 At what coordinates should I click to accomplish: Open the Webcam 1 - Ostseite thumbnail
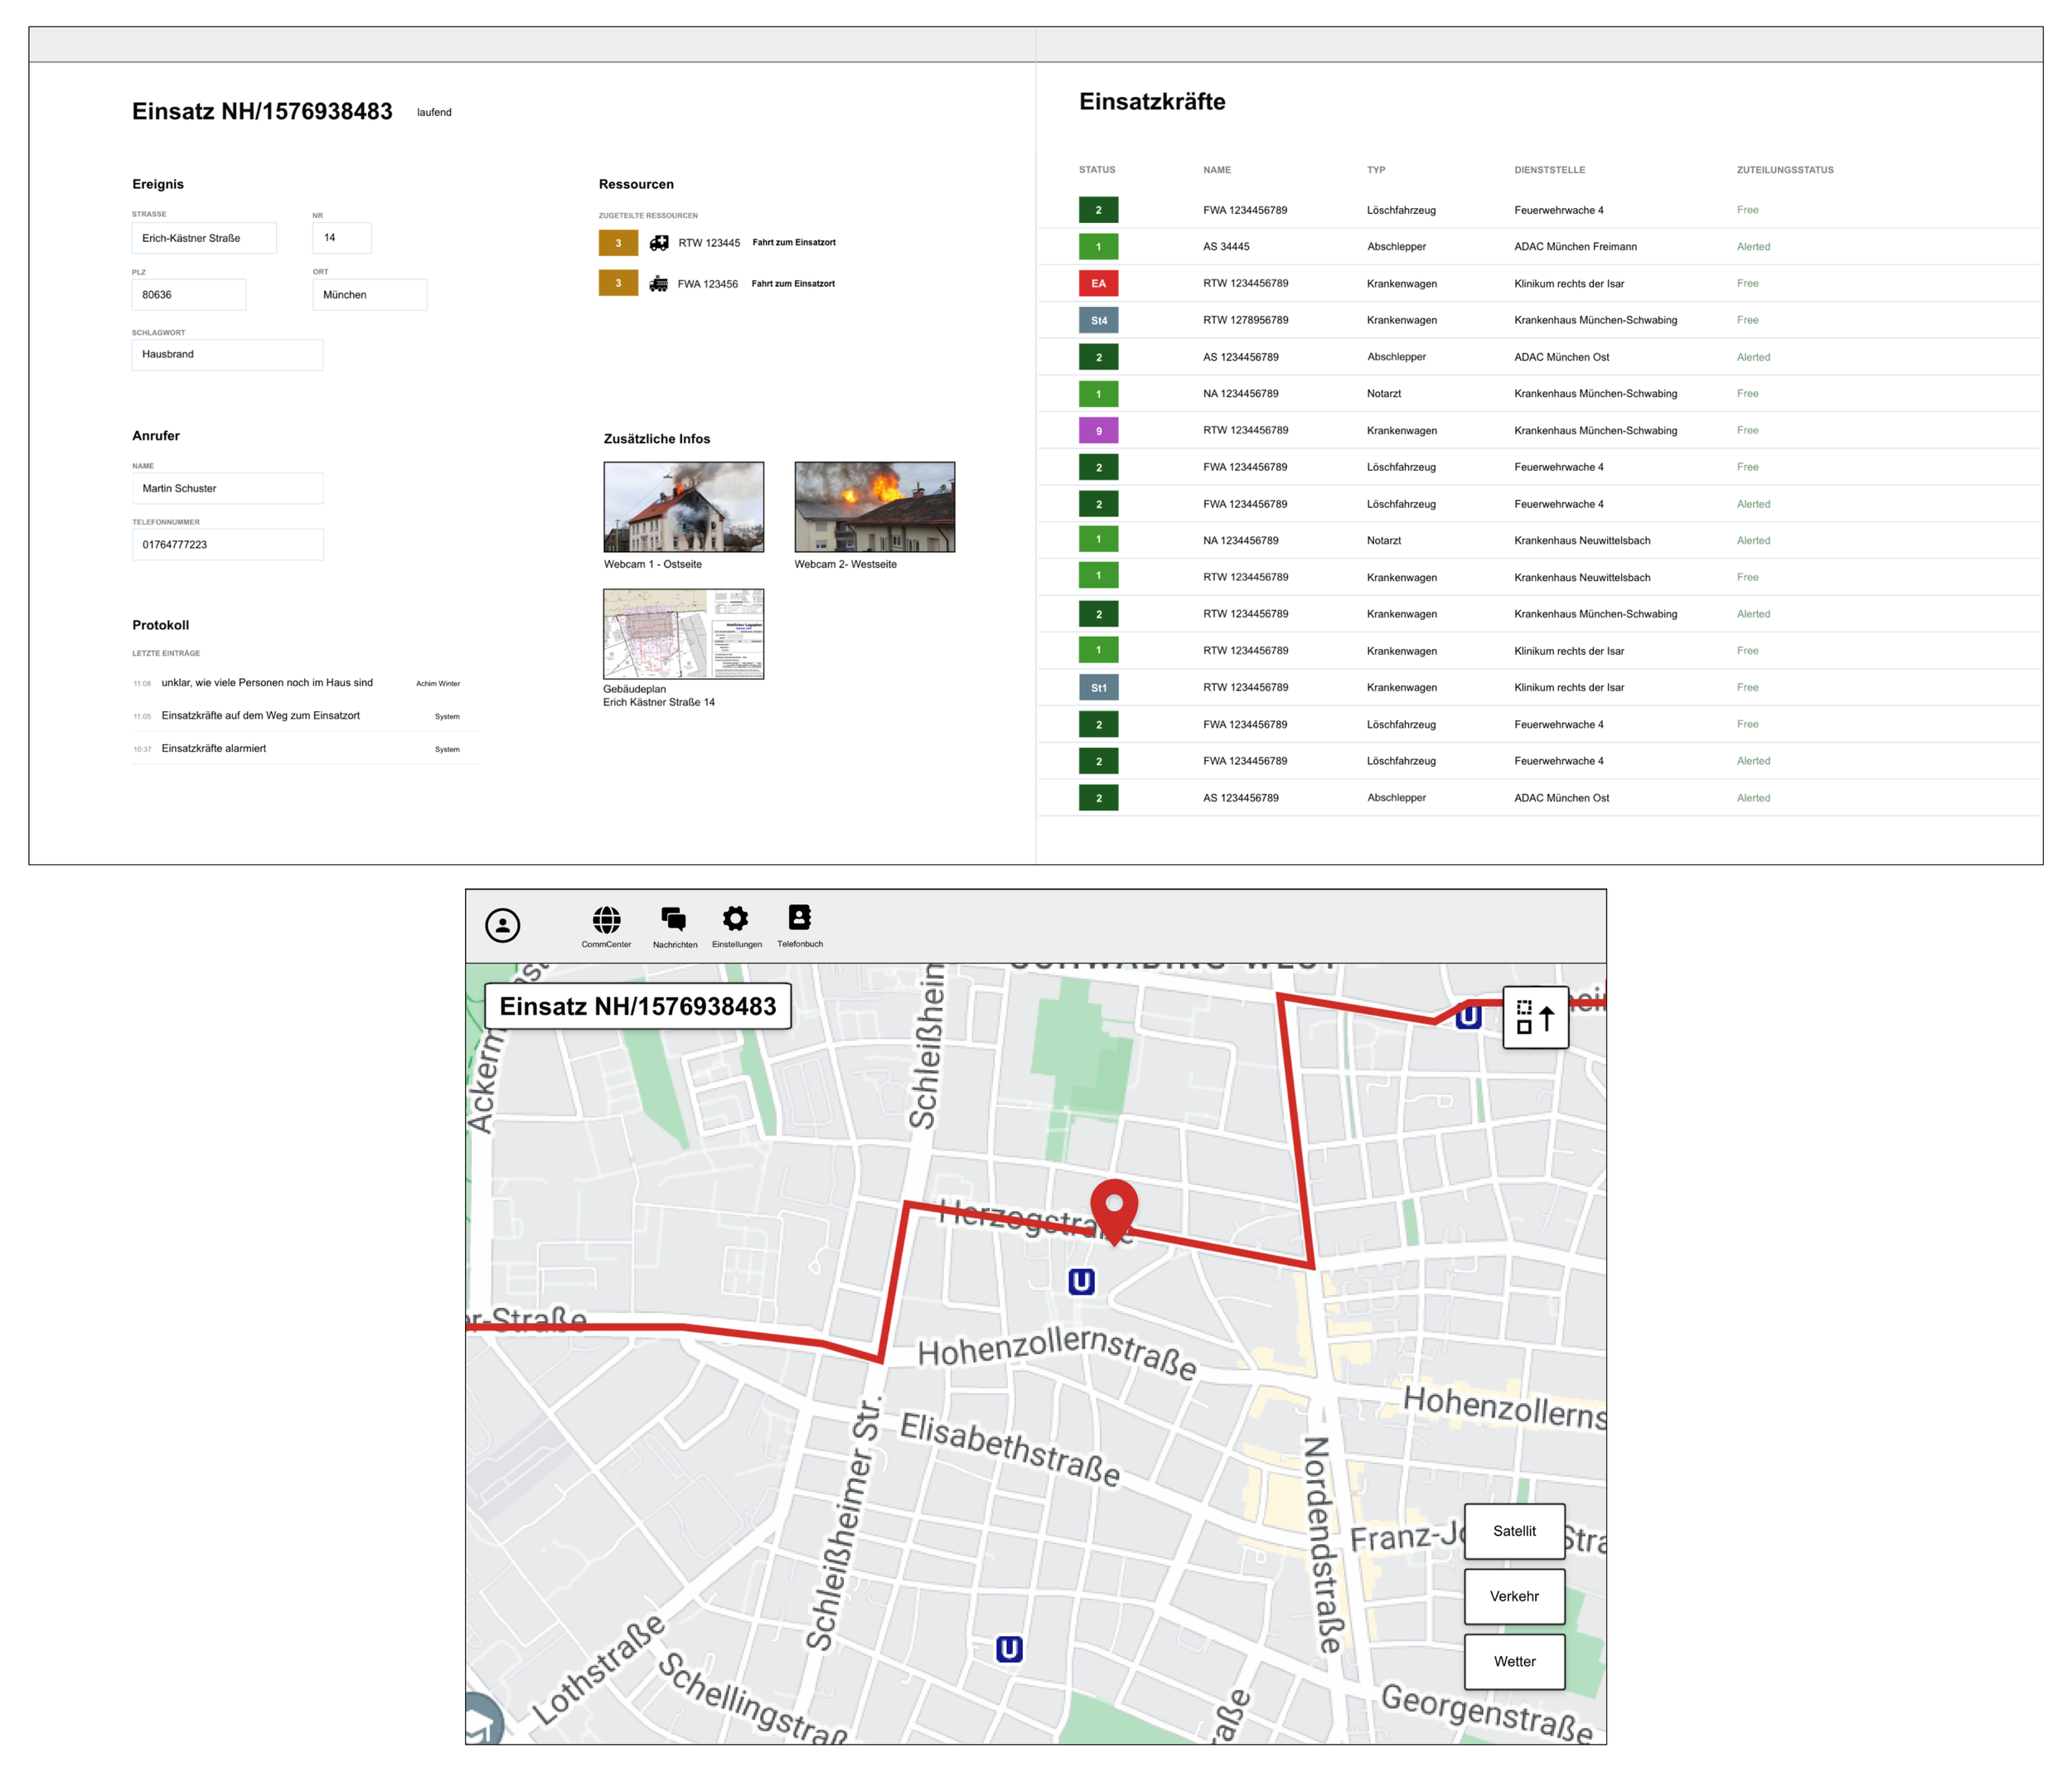click(x=683, y=507)
